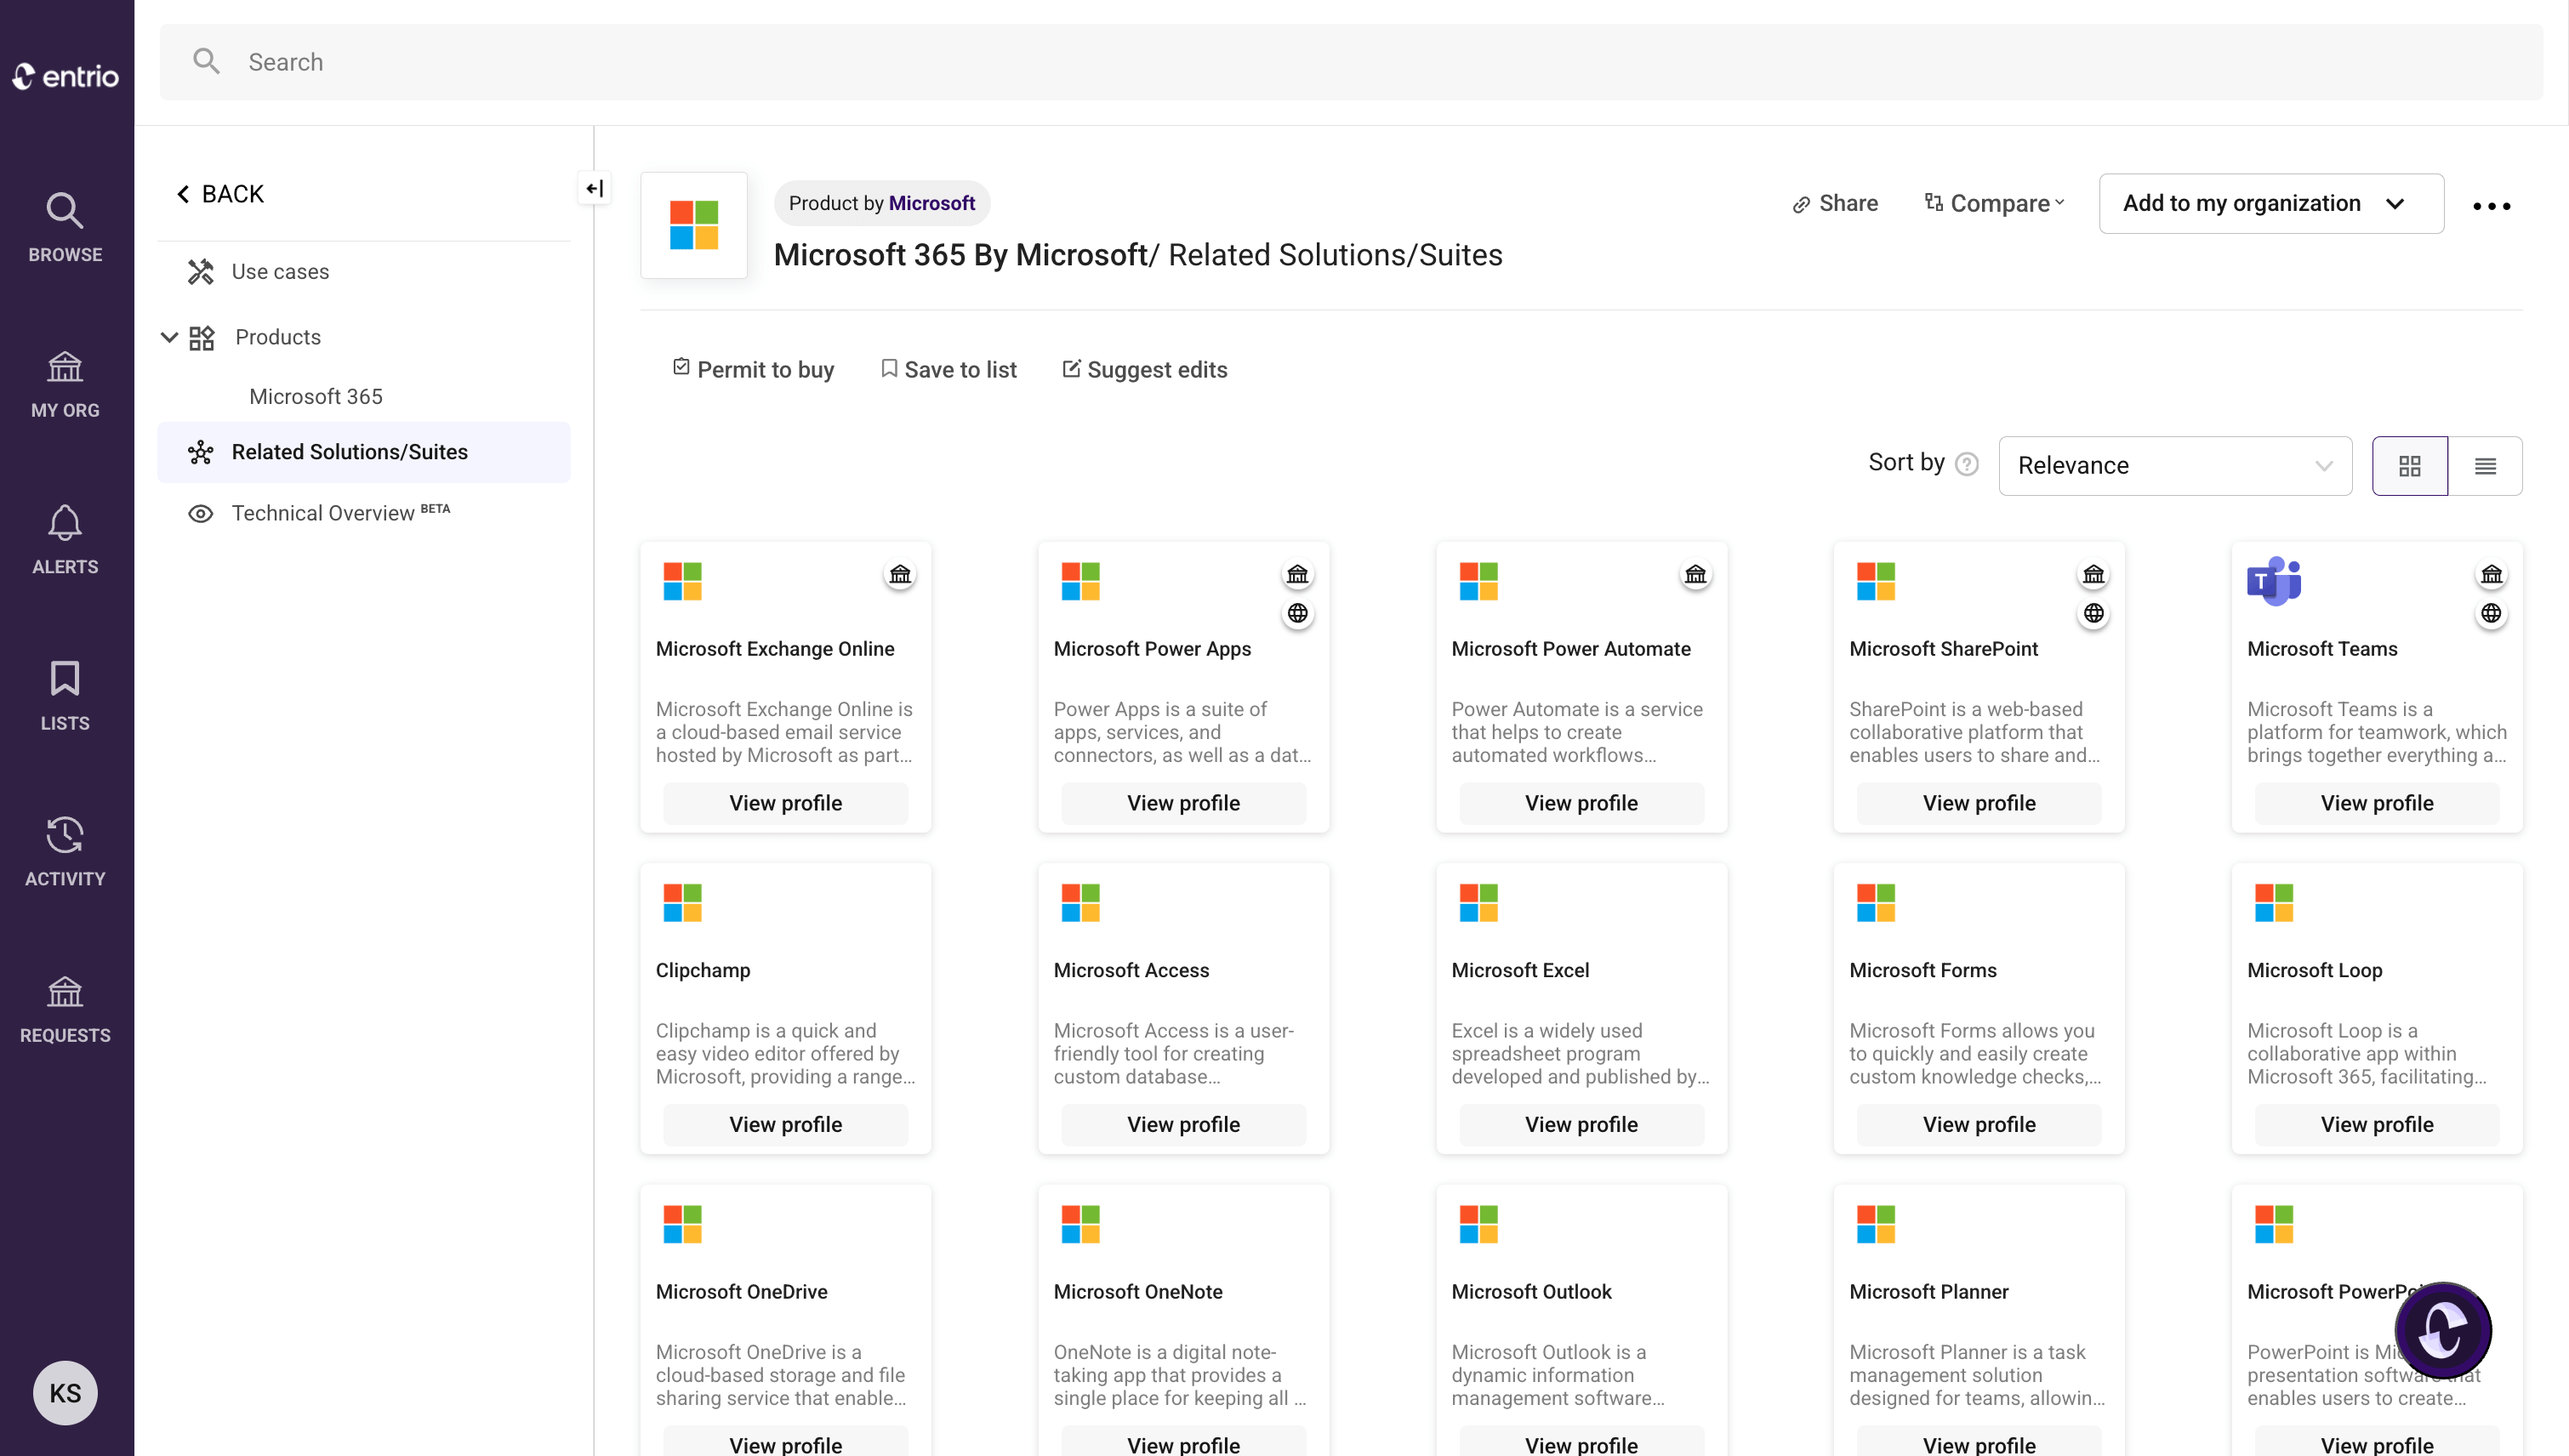Click the search magnifier icon

[206, 61]
